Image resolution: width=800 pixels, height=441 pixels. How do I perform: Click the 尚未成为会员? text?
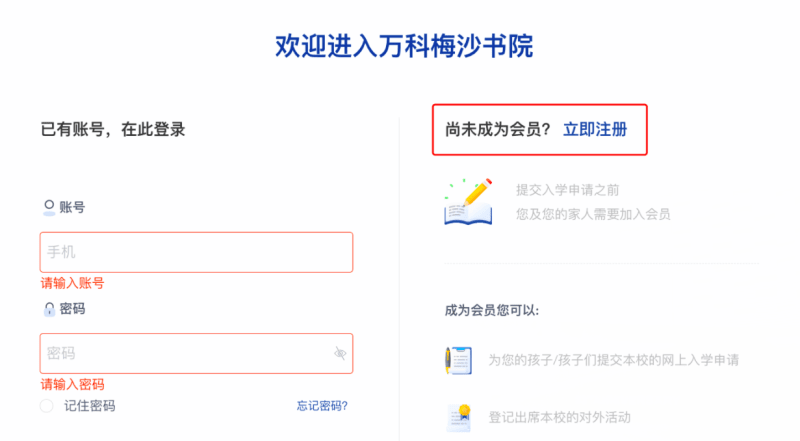[x=497, y=130]
